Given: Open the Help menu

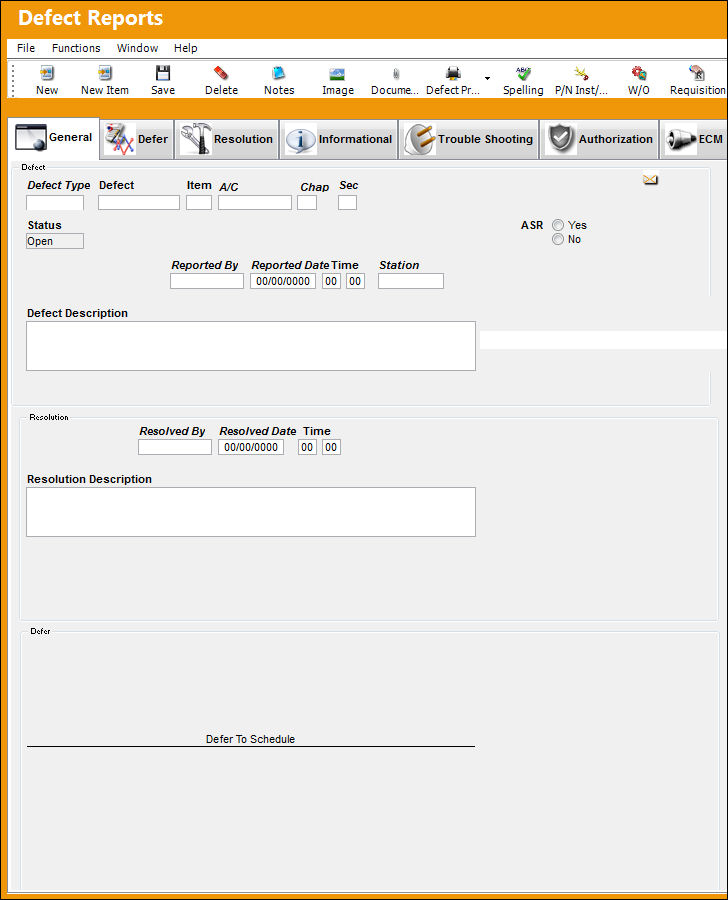Looking at the screenshot, I should 185,48.
